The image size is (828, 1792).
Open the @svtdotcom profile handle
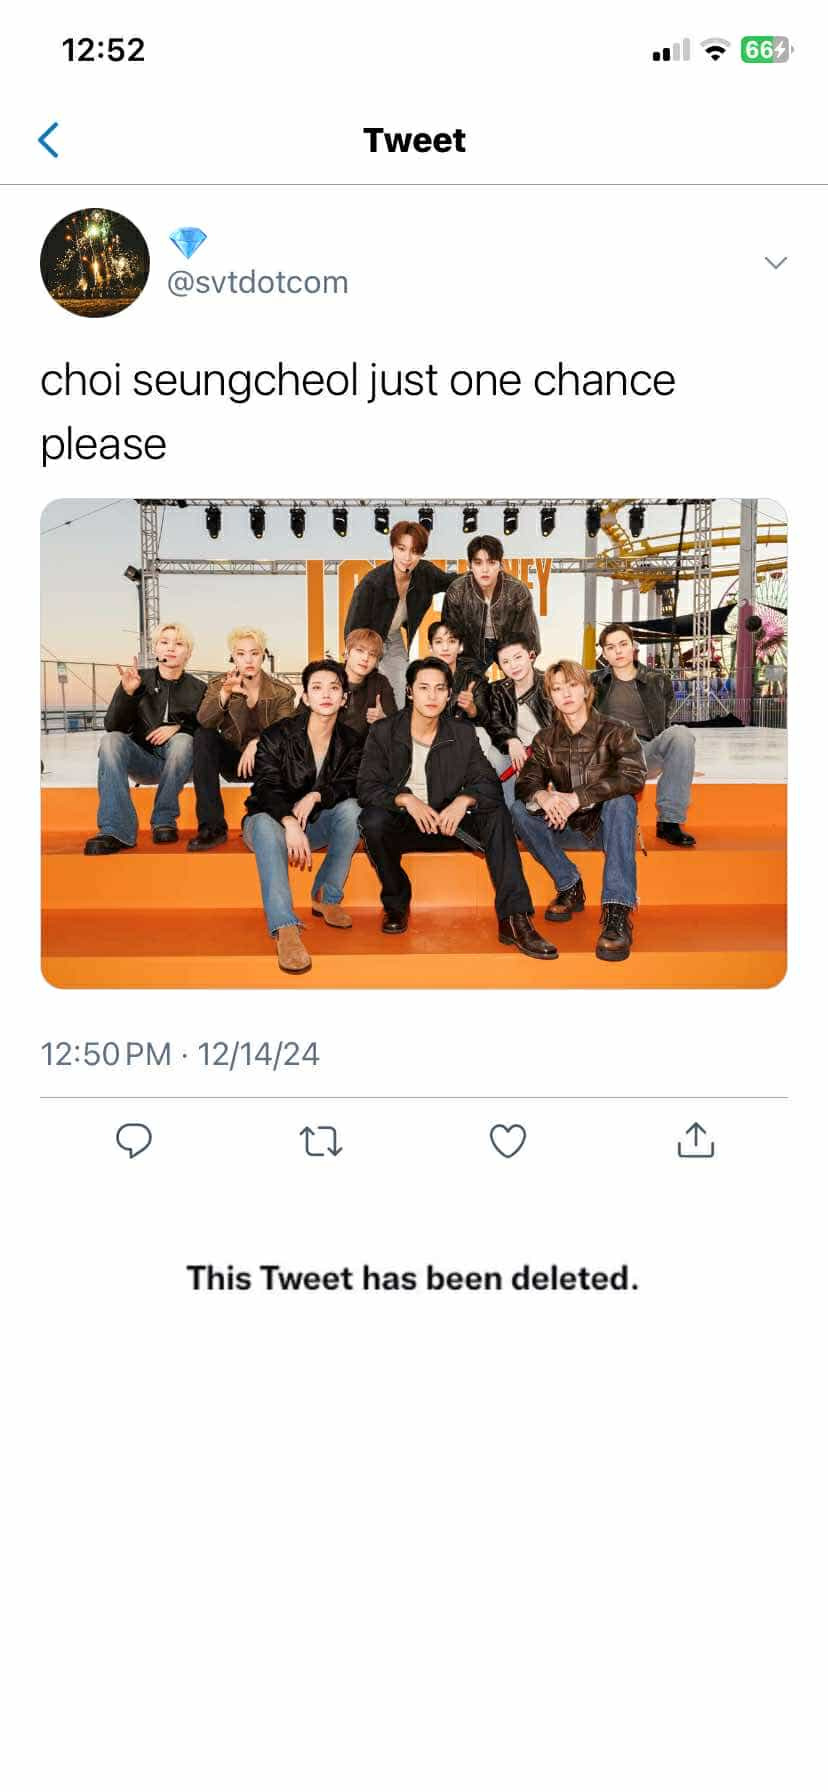[x=257, y=283]
